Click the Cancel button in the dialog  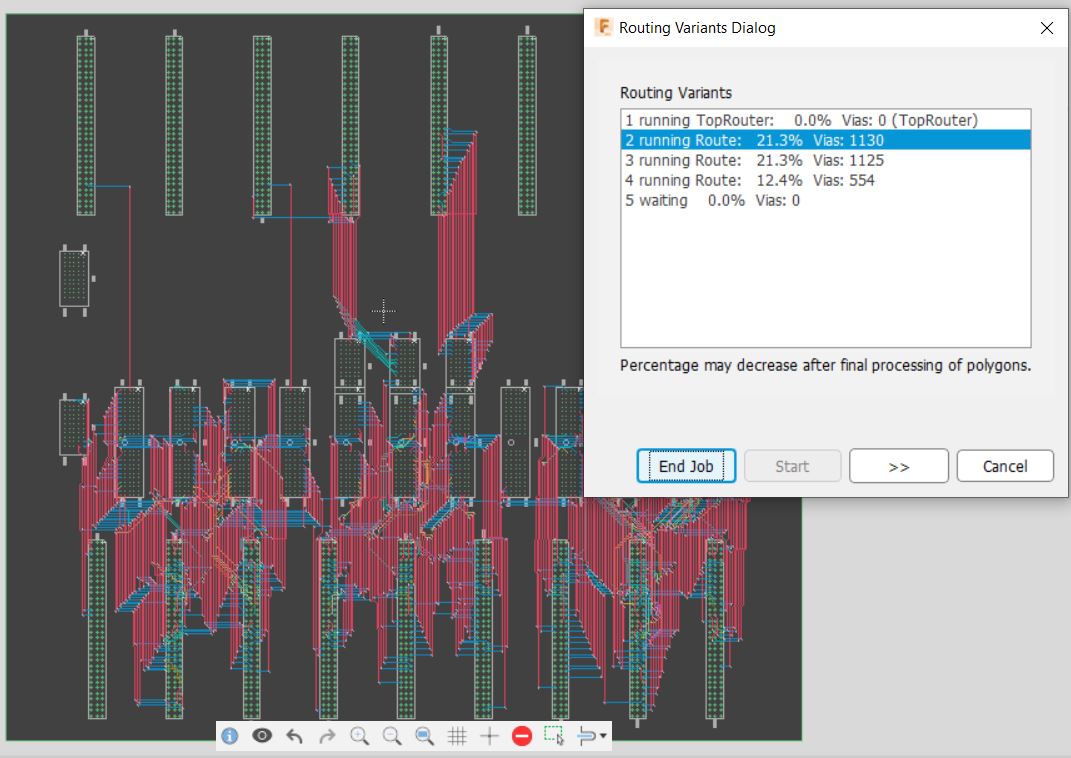tap(1005, 466)
